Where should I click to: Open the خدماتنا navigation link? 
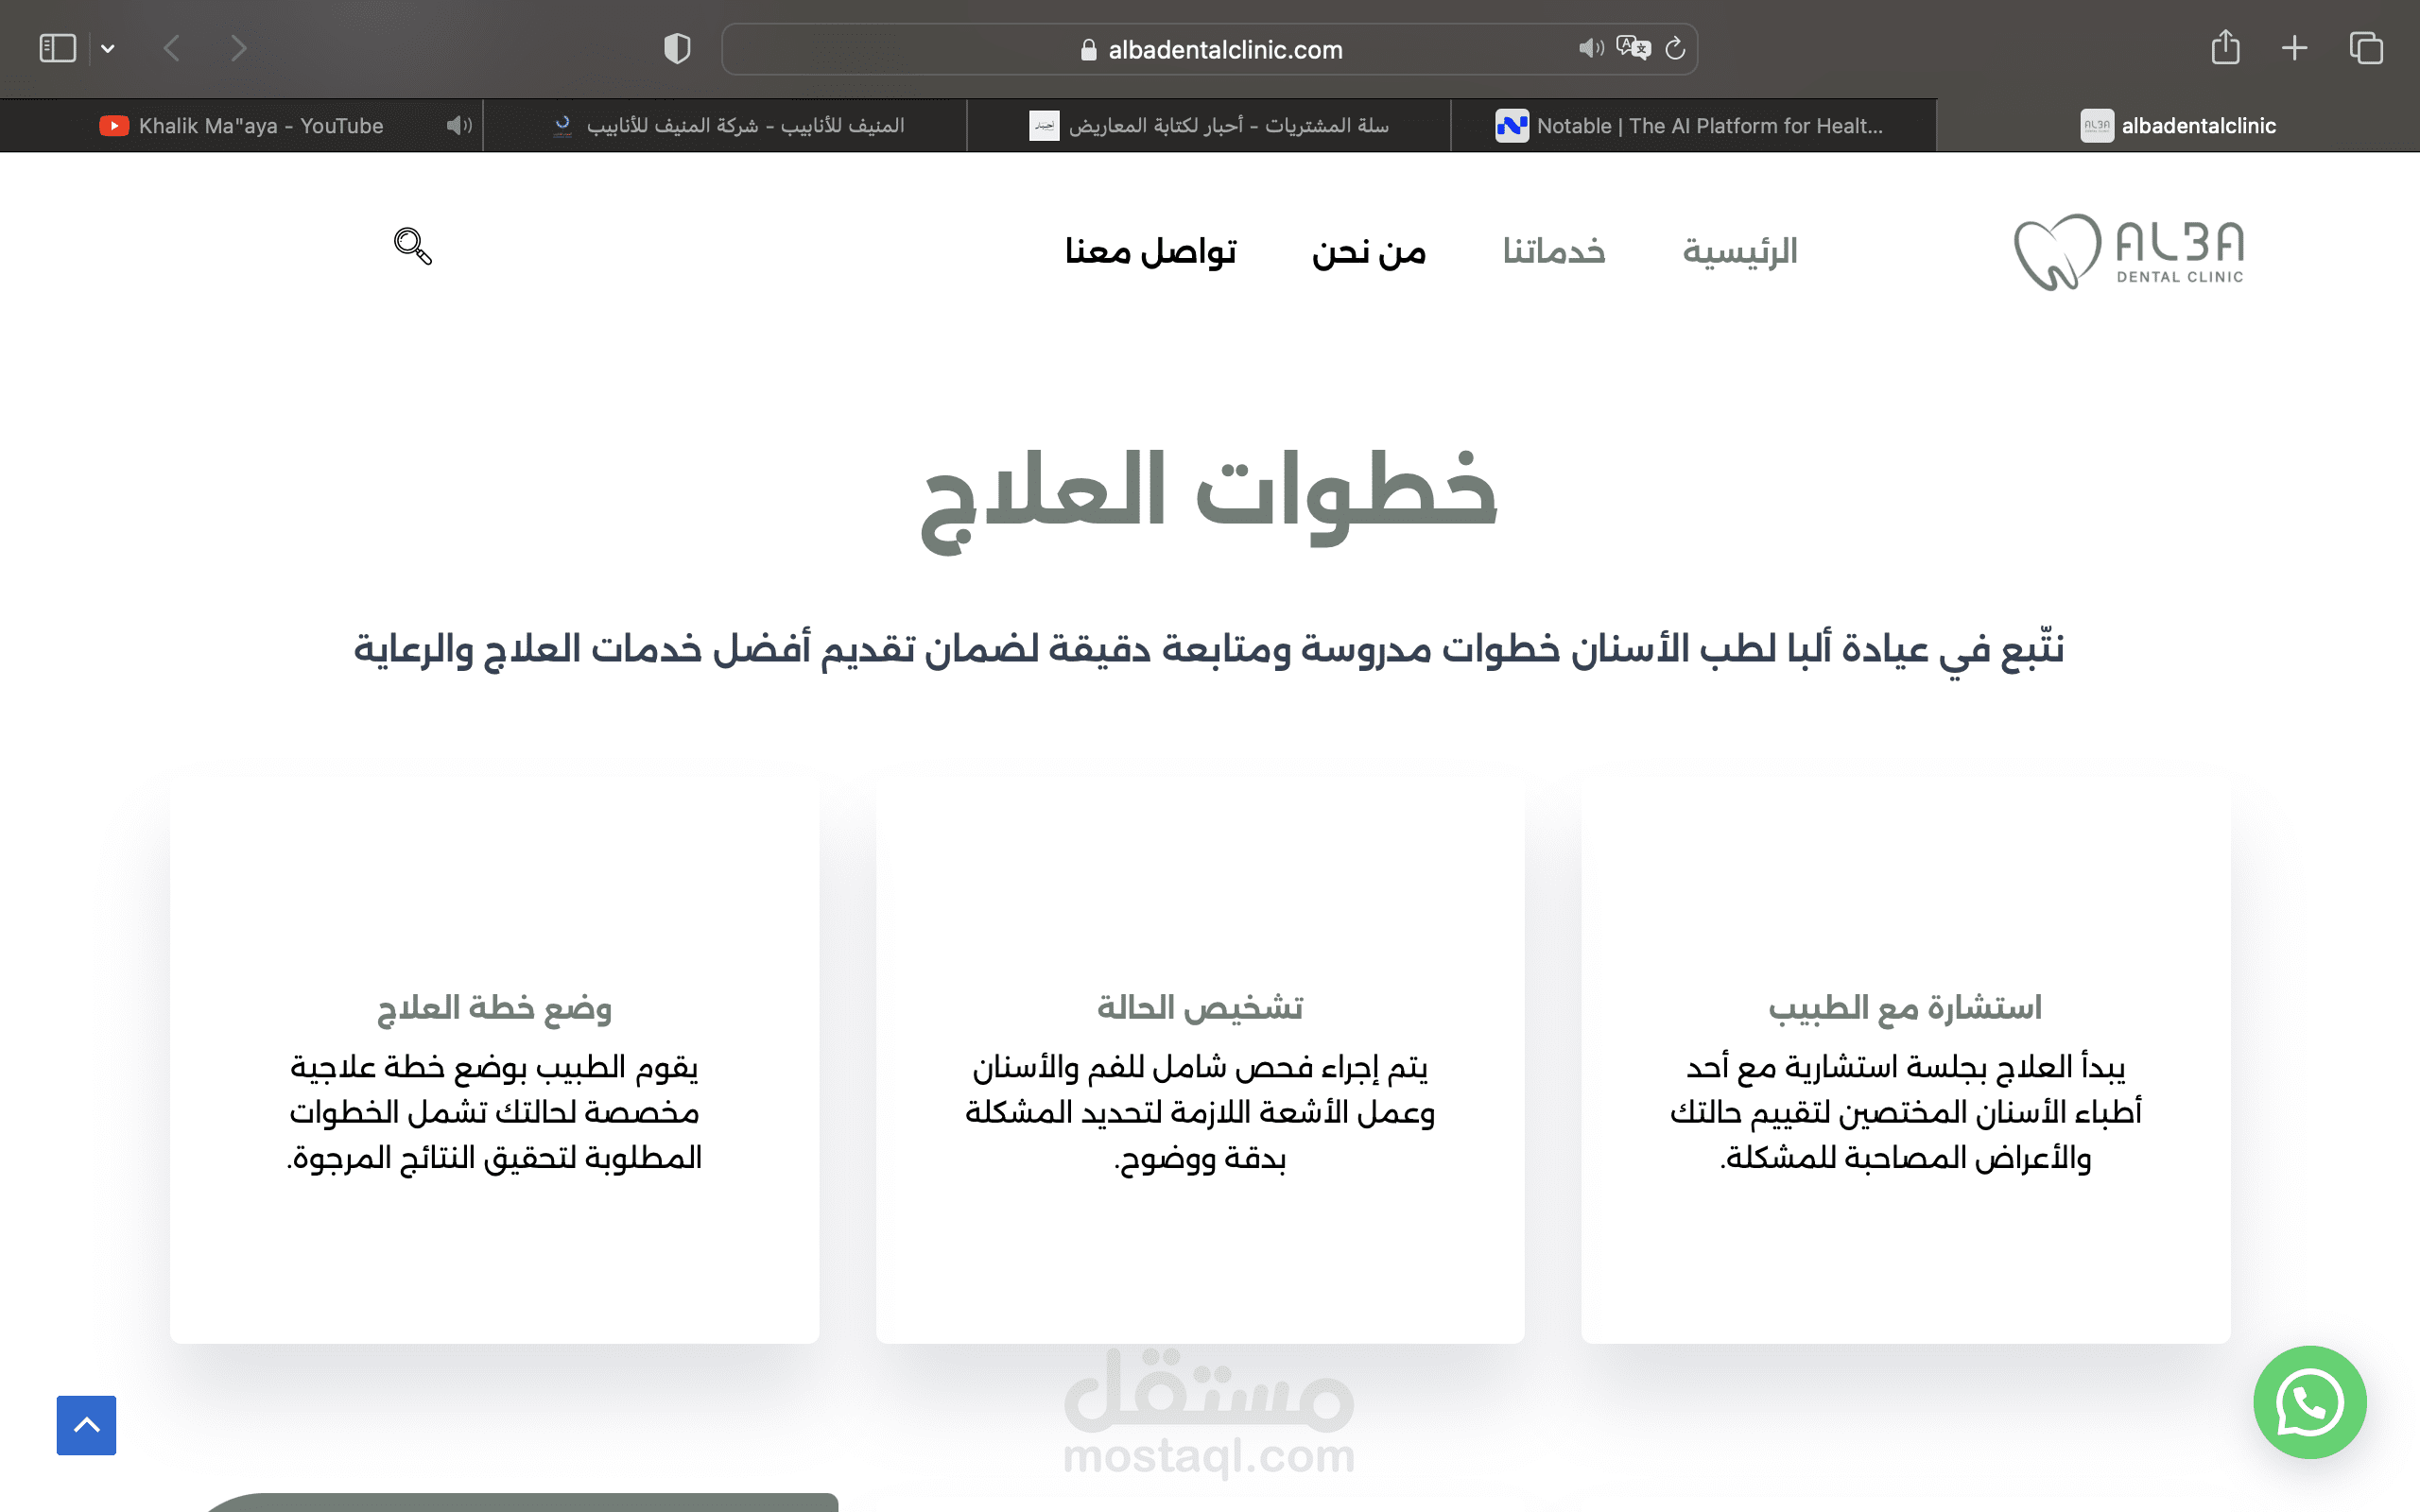point(1553,251)
